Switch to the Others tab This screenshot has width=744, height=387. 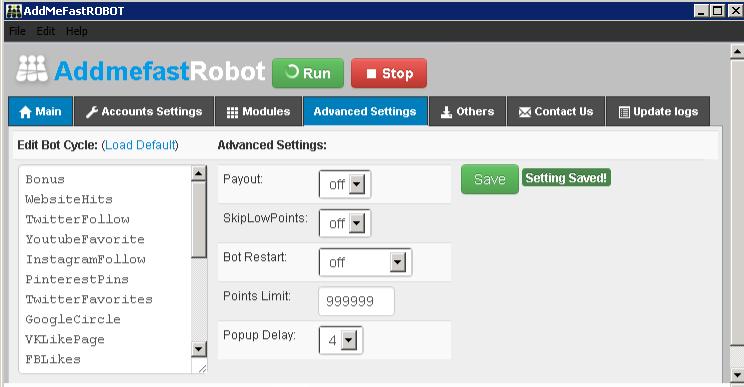[467, 111]
